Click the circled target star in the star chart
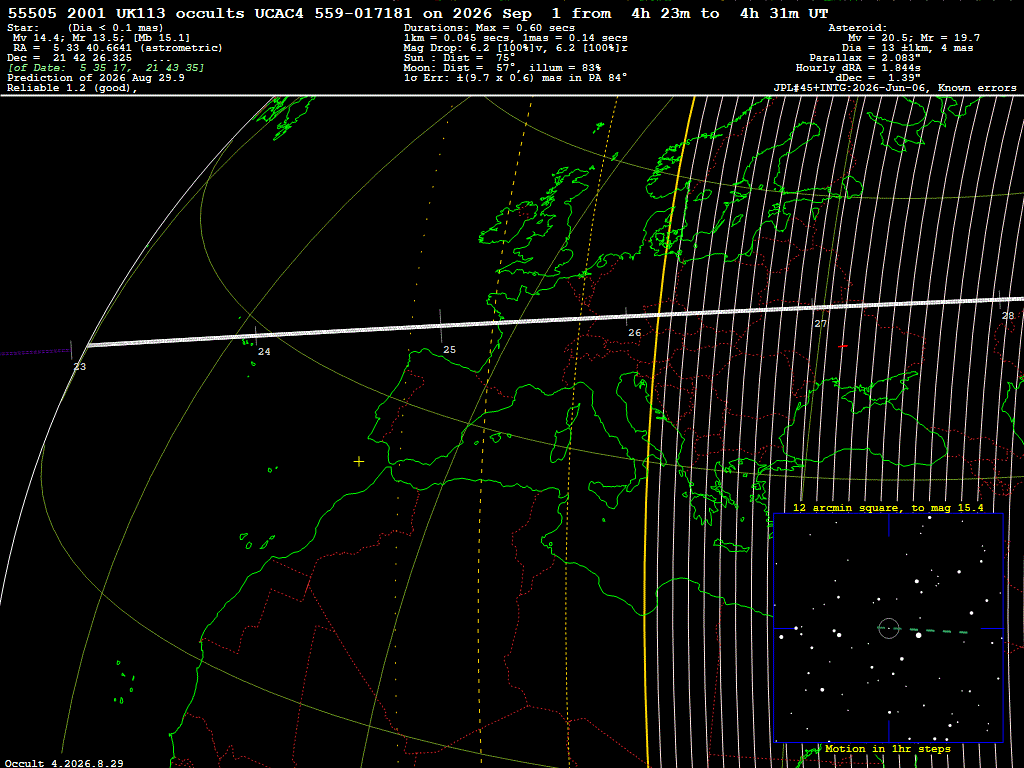Image resolution: width=1024 pixels, height=768 pixels. (x=888, y=628)
